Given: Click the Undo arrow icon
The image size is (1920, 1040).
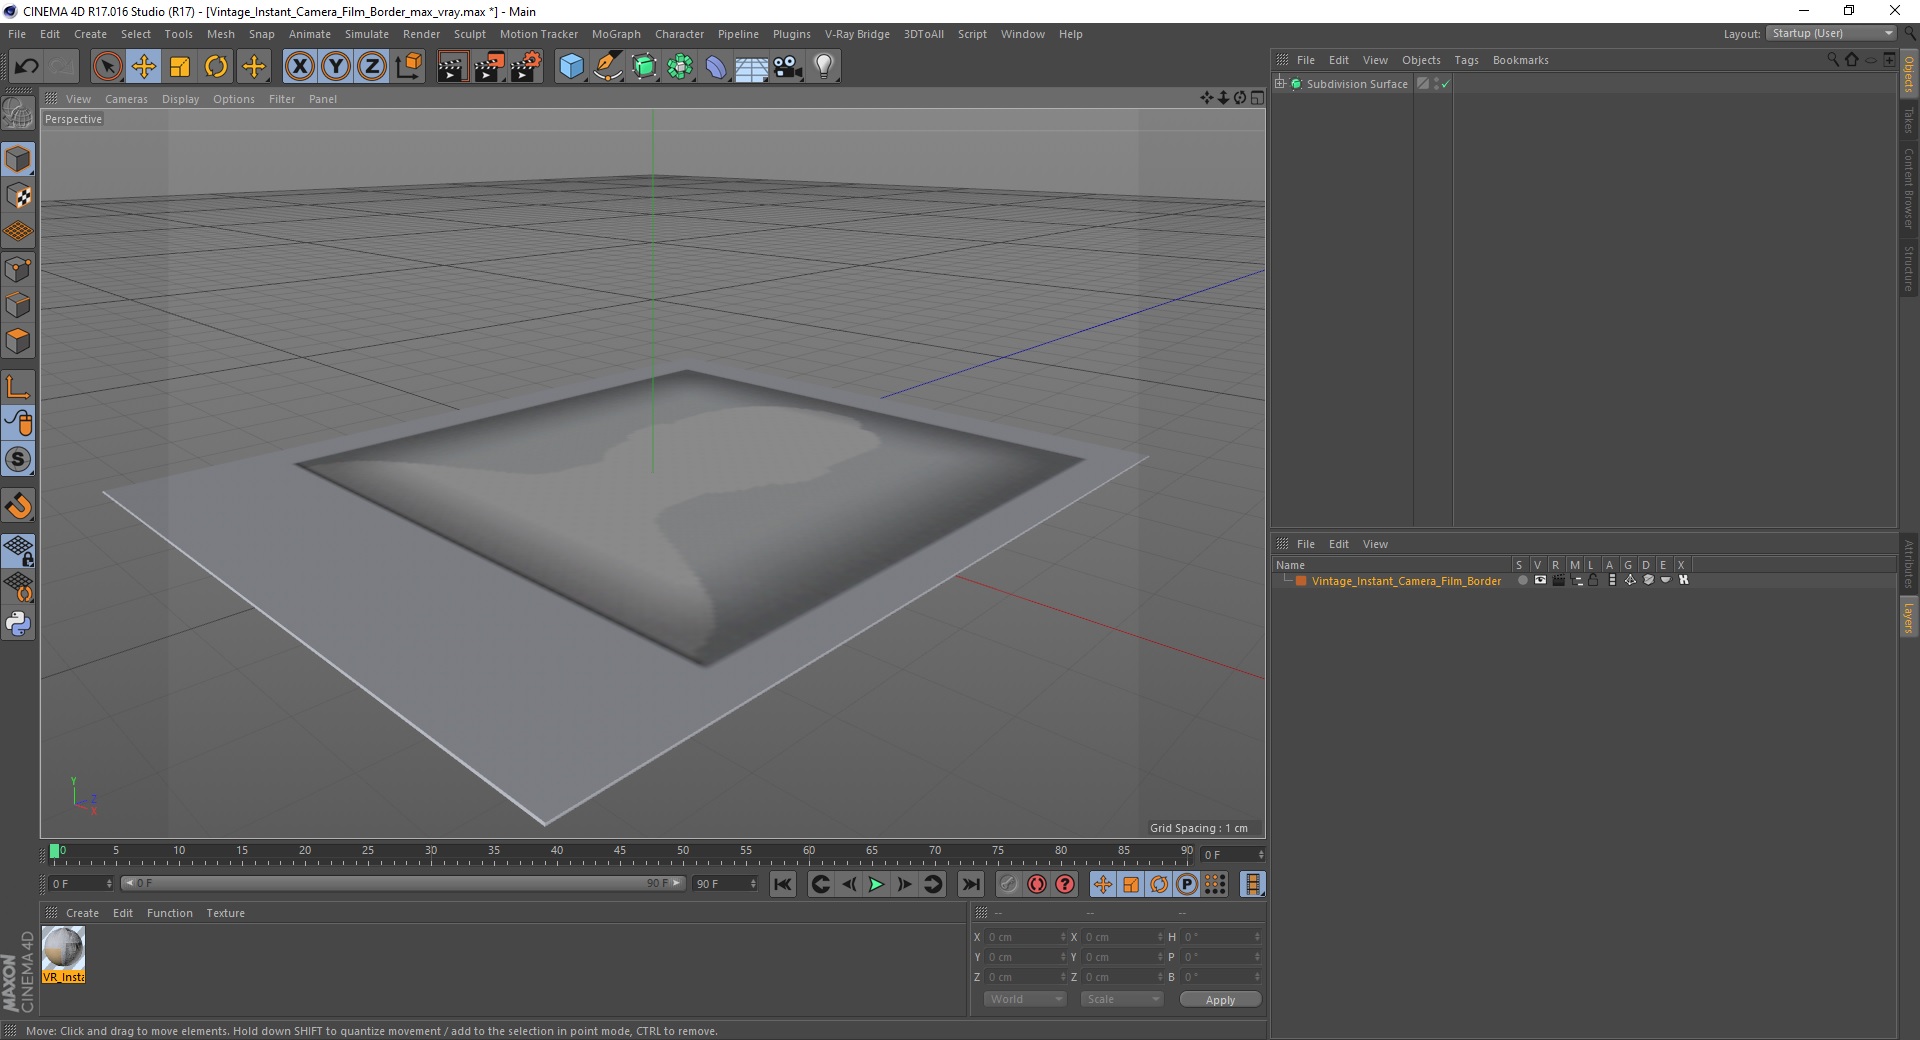Looking at the screenshot, I should pos(26,67).
